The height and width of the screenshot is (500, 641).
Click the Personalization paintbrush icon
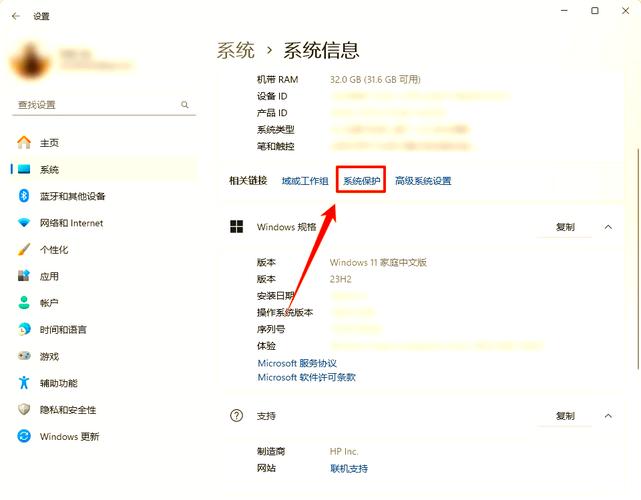pos(24,249)
